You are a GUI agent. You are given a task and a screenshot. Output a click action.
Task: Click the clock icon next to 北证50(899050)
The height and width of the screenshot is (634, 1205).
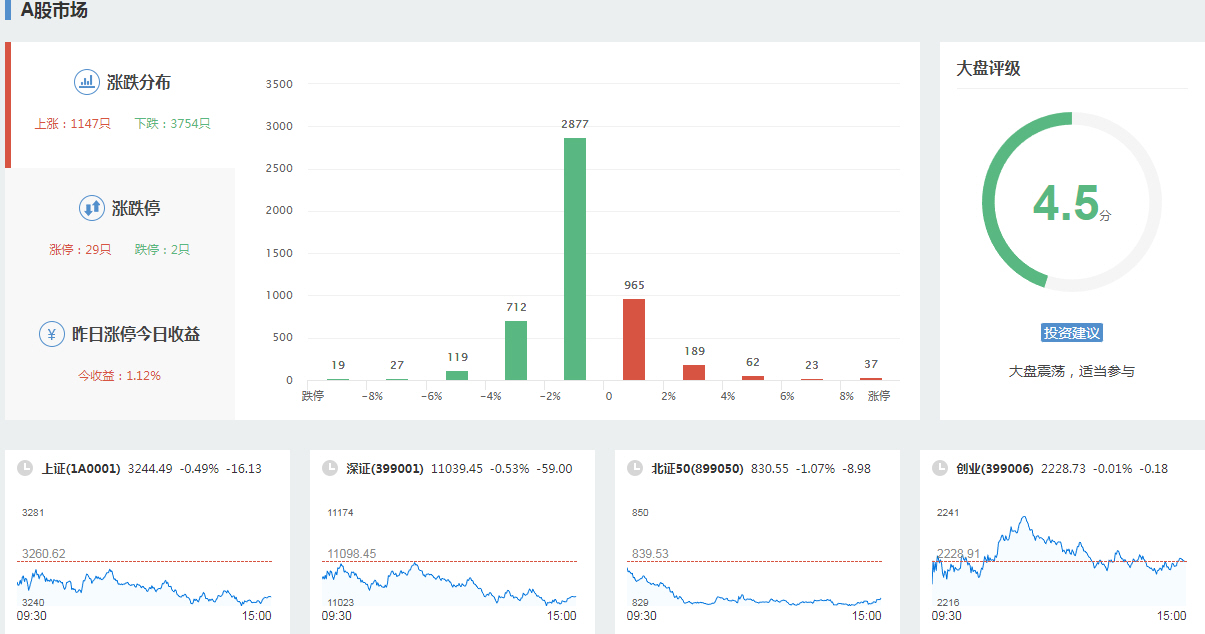pyautogui.click(x=635, y=468)
